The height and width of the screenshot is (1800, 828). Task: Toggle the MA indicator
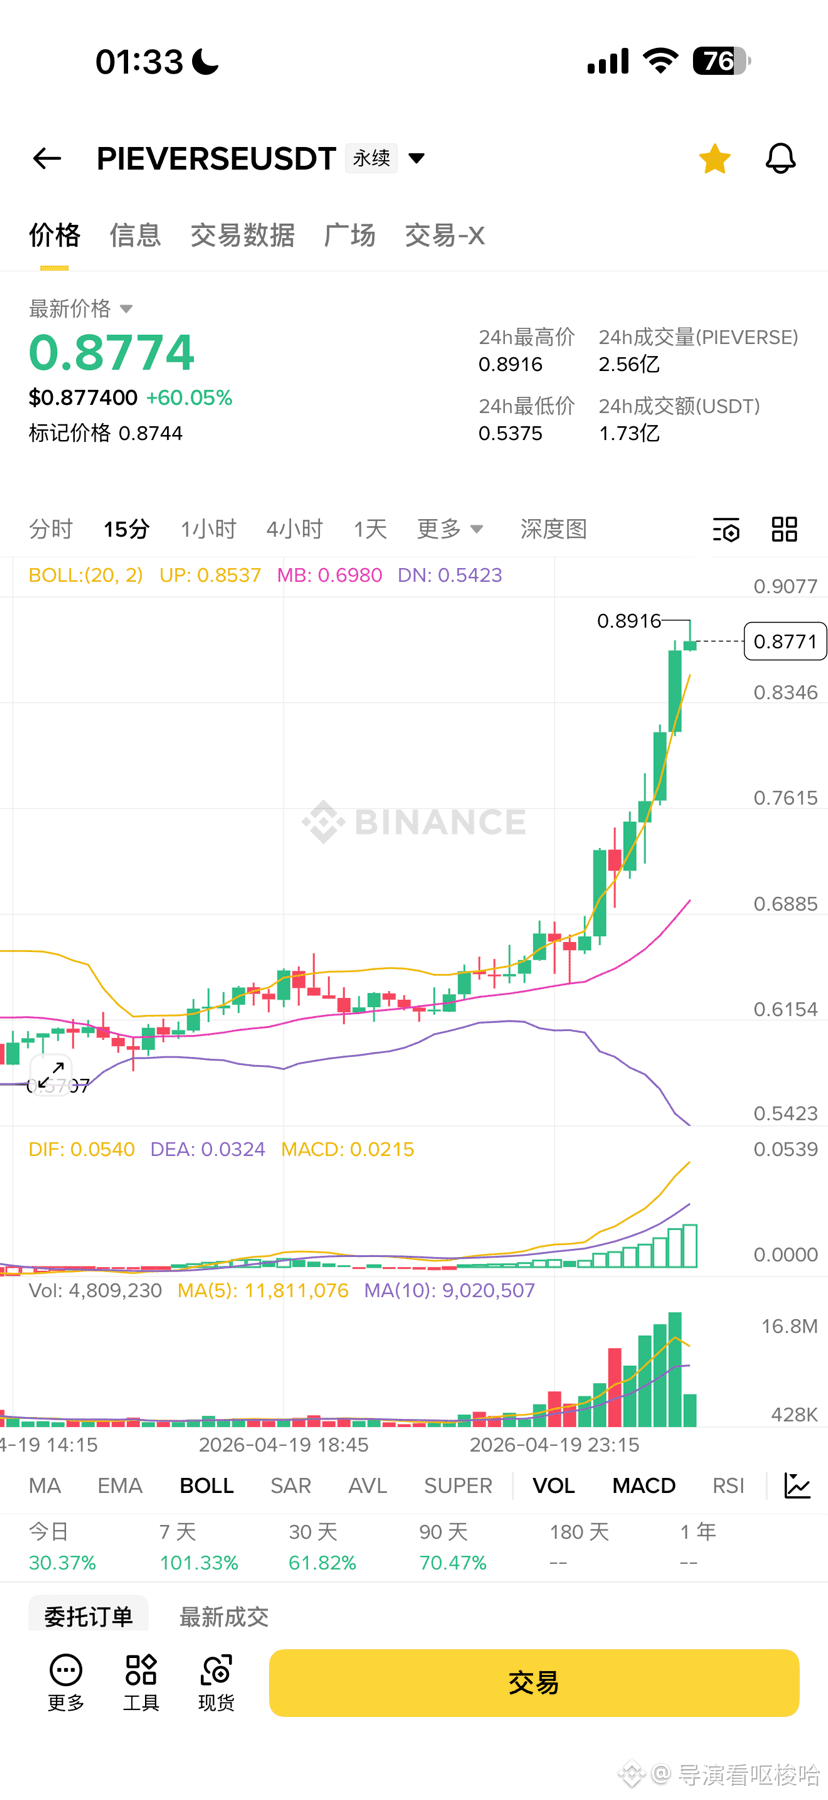coord(45,1486)
